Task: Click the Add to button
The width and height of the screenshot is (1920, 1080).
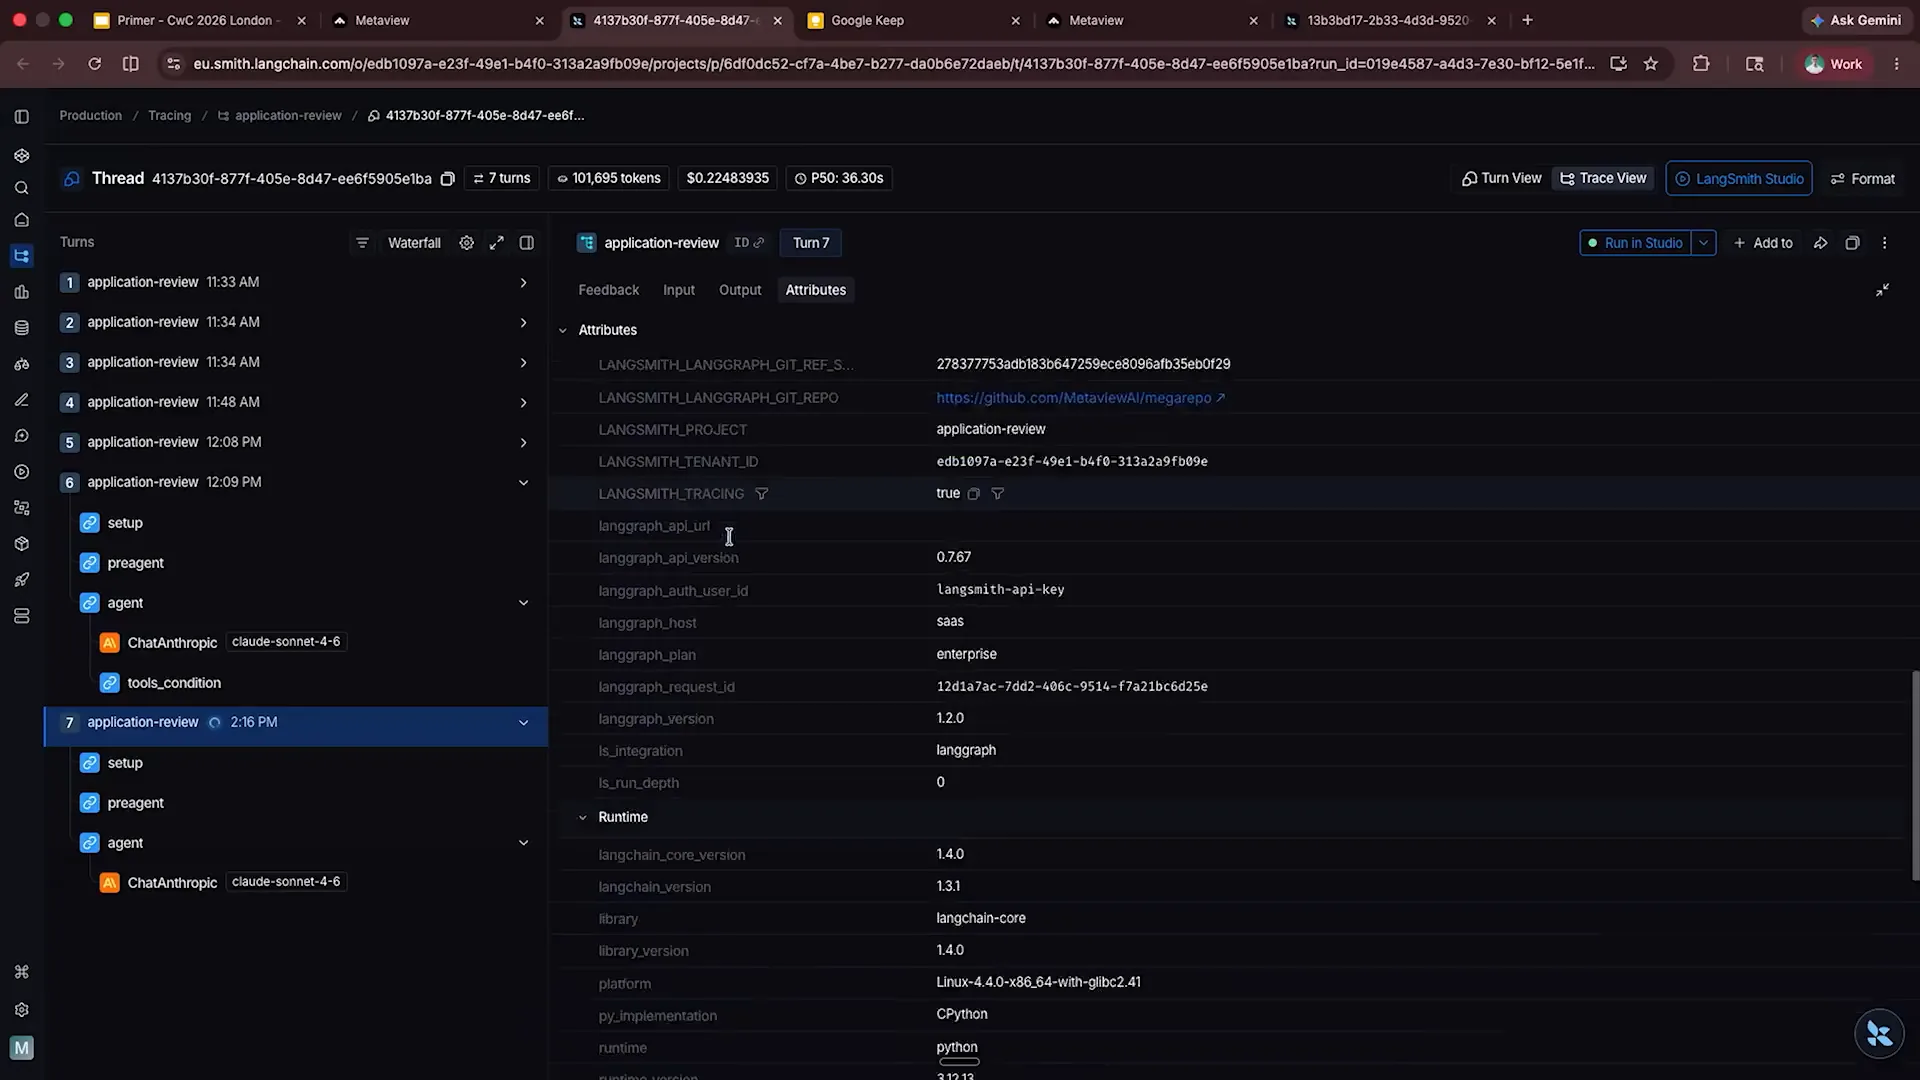Action: 1763,243
